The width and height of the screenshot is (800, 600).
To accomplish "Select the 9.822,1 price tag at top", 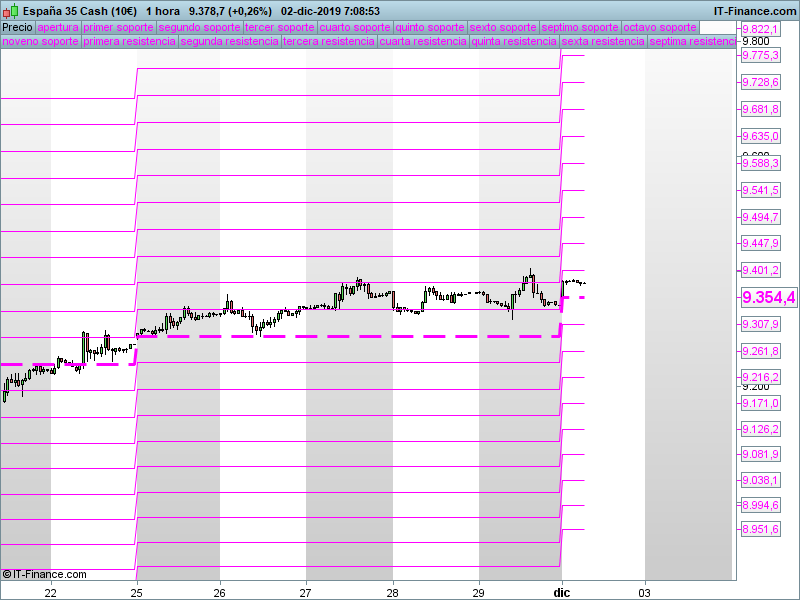I will tap(760, 29).
